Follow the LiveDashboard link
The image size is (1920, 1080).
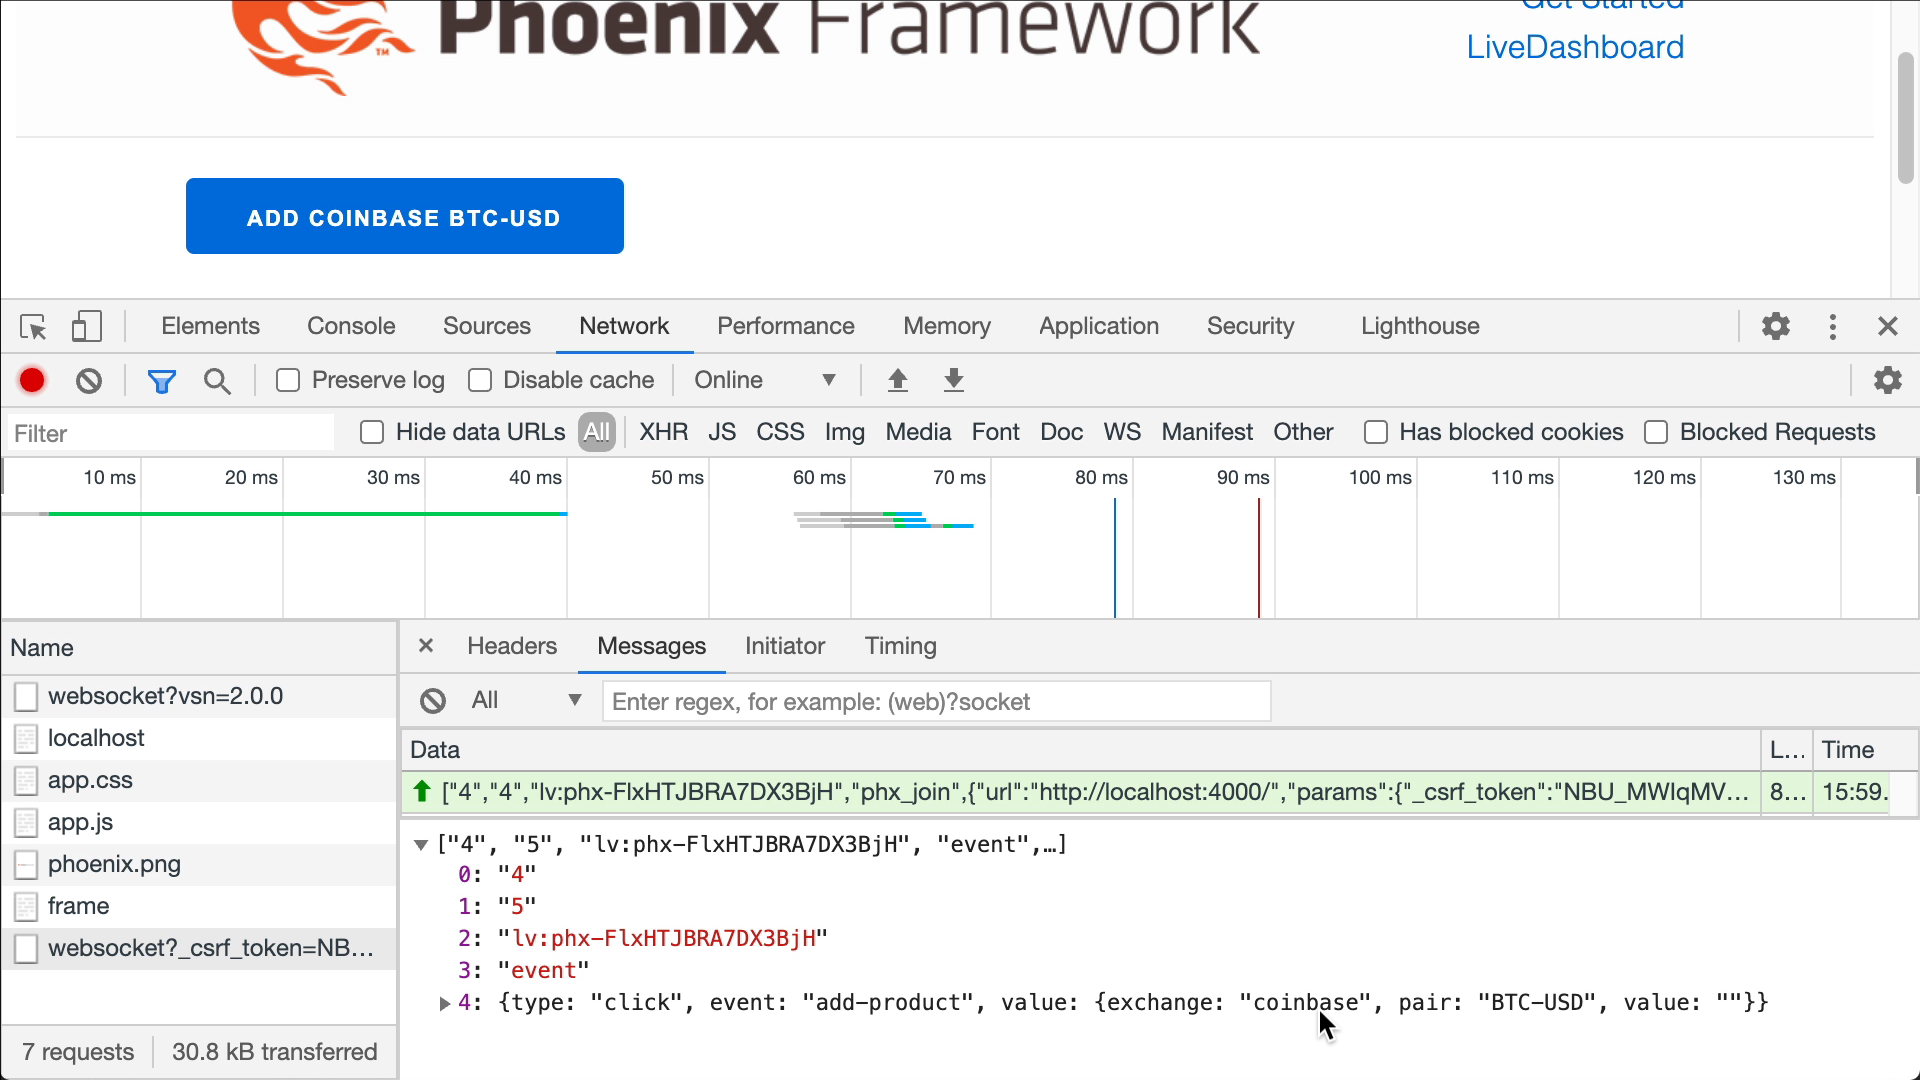pyautogui.click(x=1575, y=47)
